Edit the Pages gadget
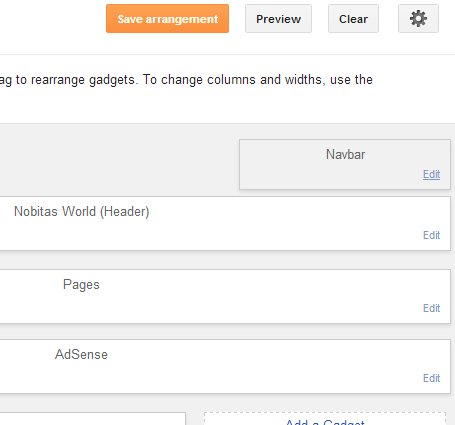This screenshot has width=455, height=425. [431, 308]
